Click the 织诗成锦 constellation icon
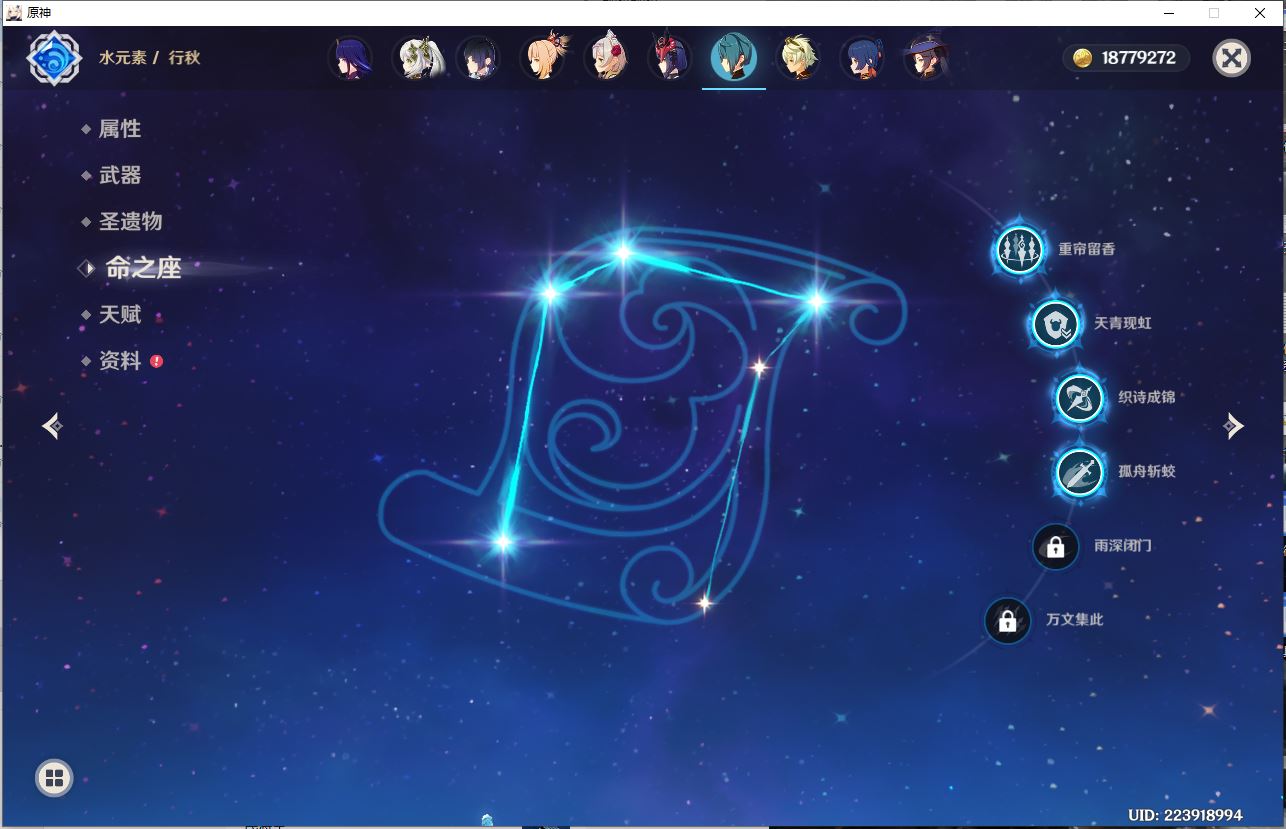Viewport: 1286px width, 829px height. (x=1079, y=398)
